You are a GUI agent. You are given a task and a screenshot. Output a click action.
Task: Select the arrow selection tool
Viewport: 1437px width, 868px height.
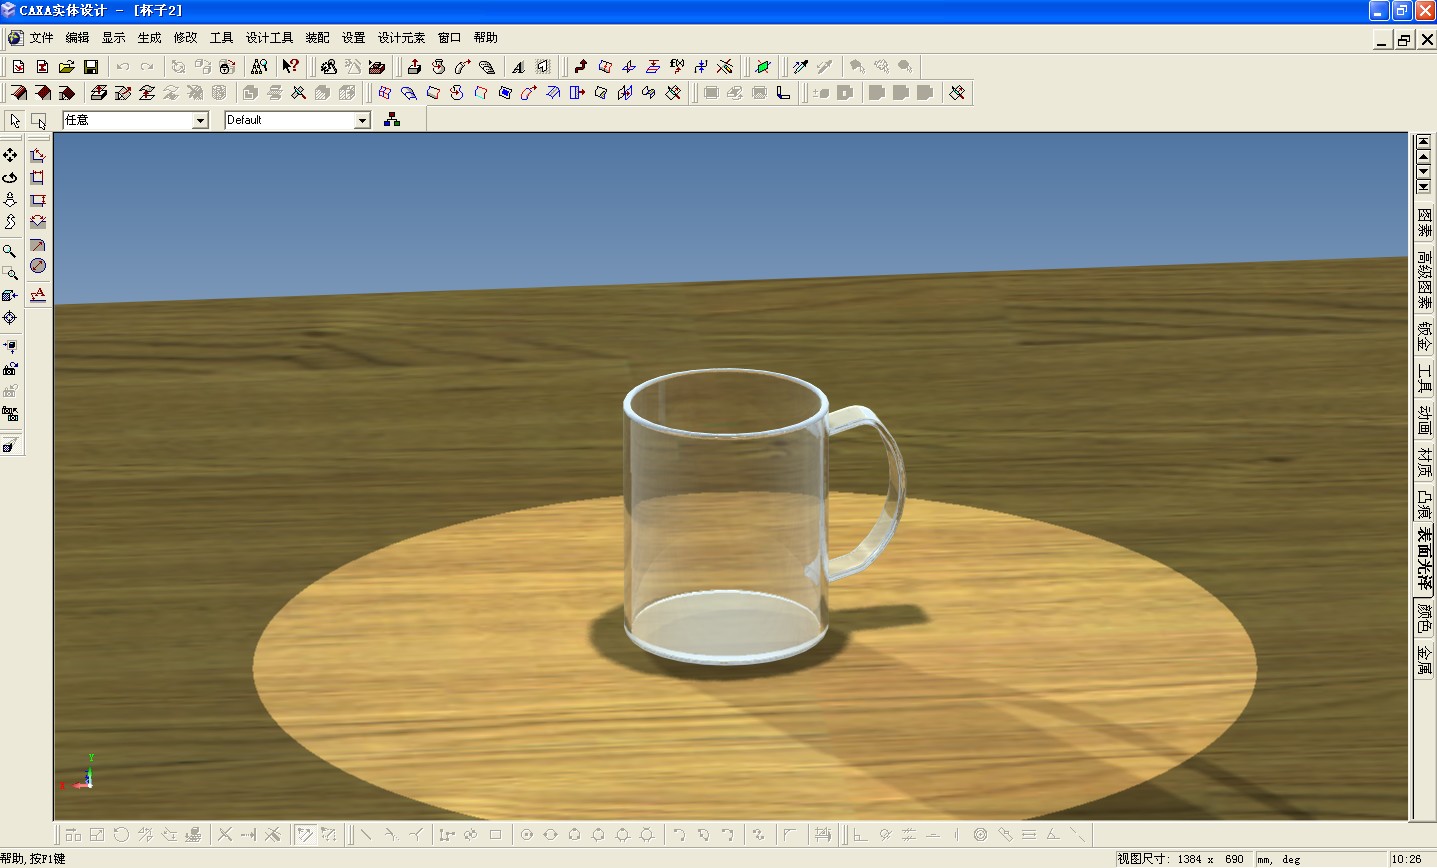pos(15,121)
